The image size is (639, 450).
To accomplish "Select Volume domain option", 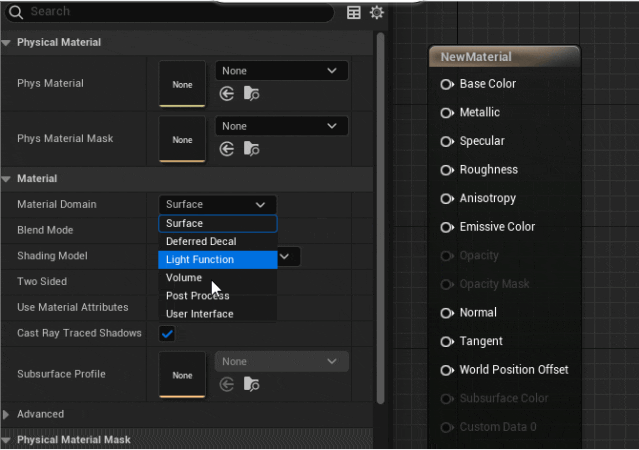I will tap(218, 278).
